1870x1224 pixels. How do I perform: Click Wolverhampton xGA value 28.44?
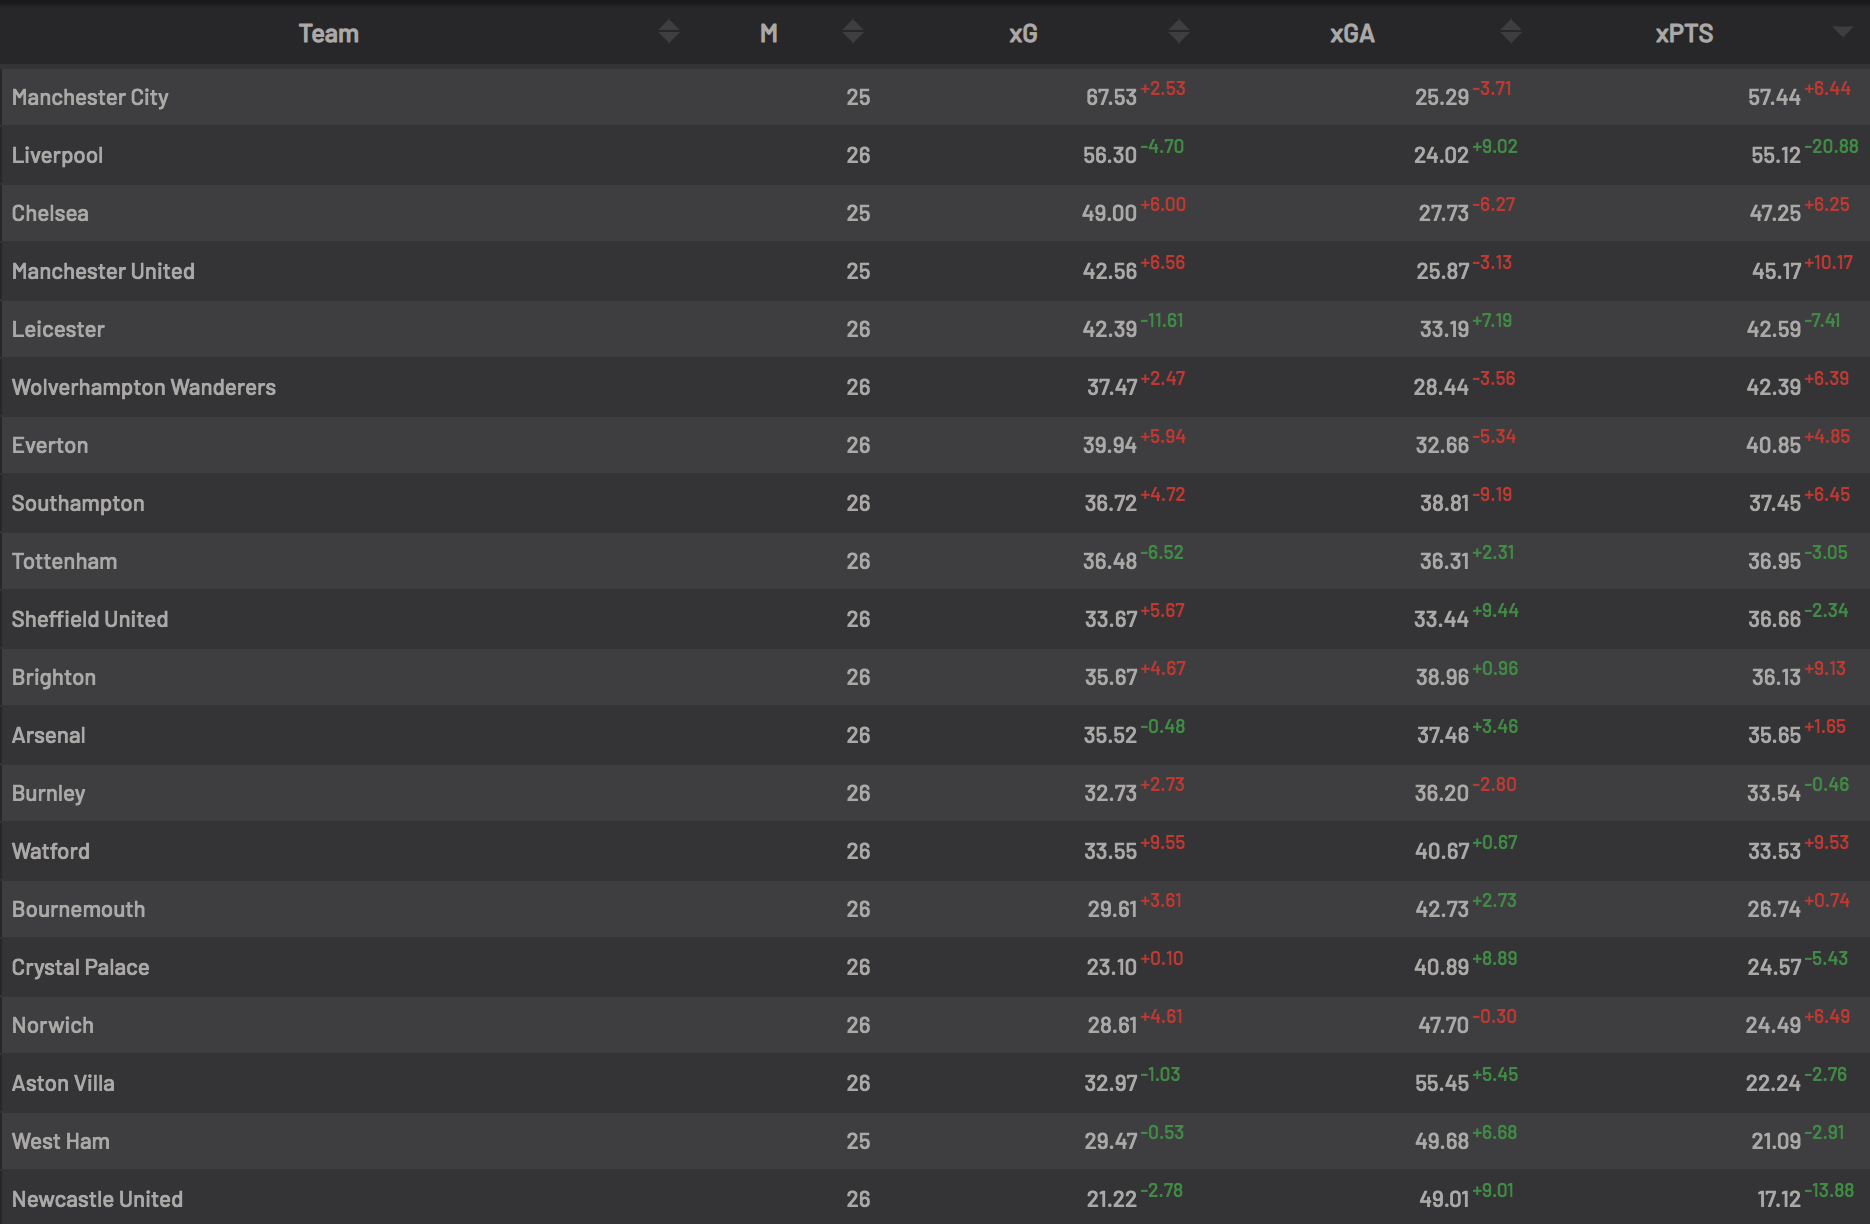(1441, 387)
